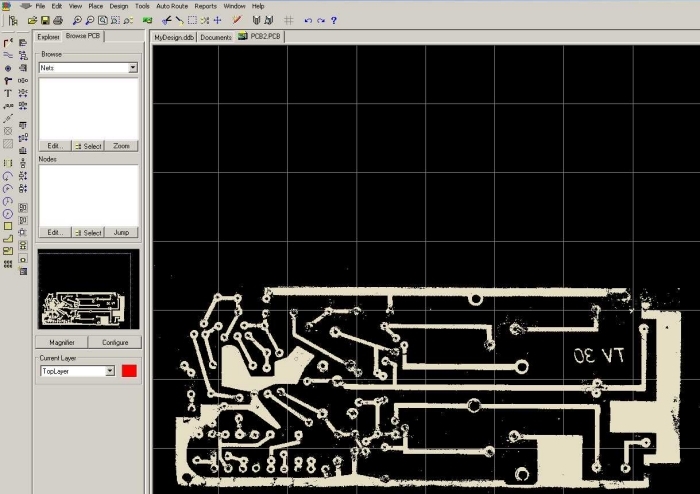The width and height of the screenshot is (700, 494).
Task: Click the Configure button
Action: point(114,342)
